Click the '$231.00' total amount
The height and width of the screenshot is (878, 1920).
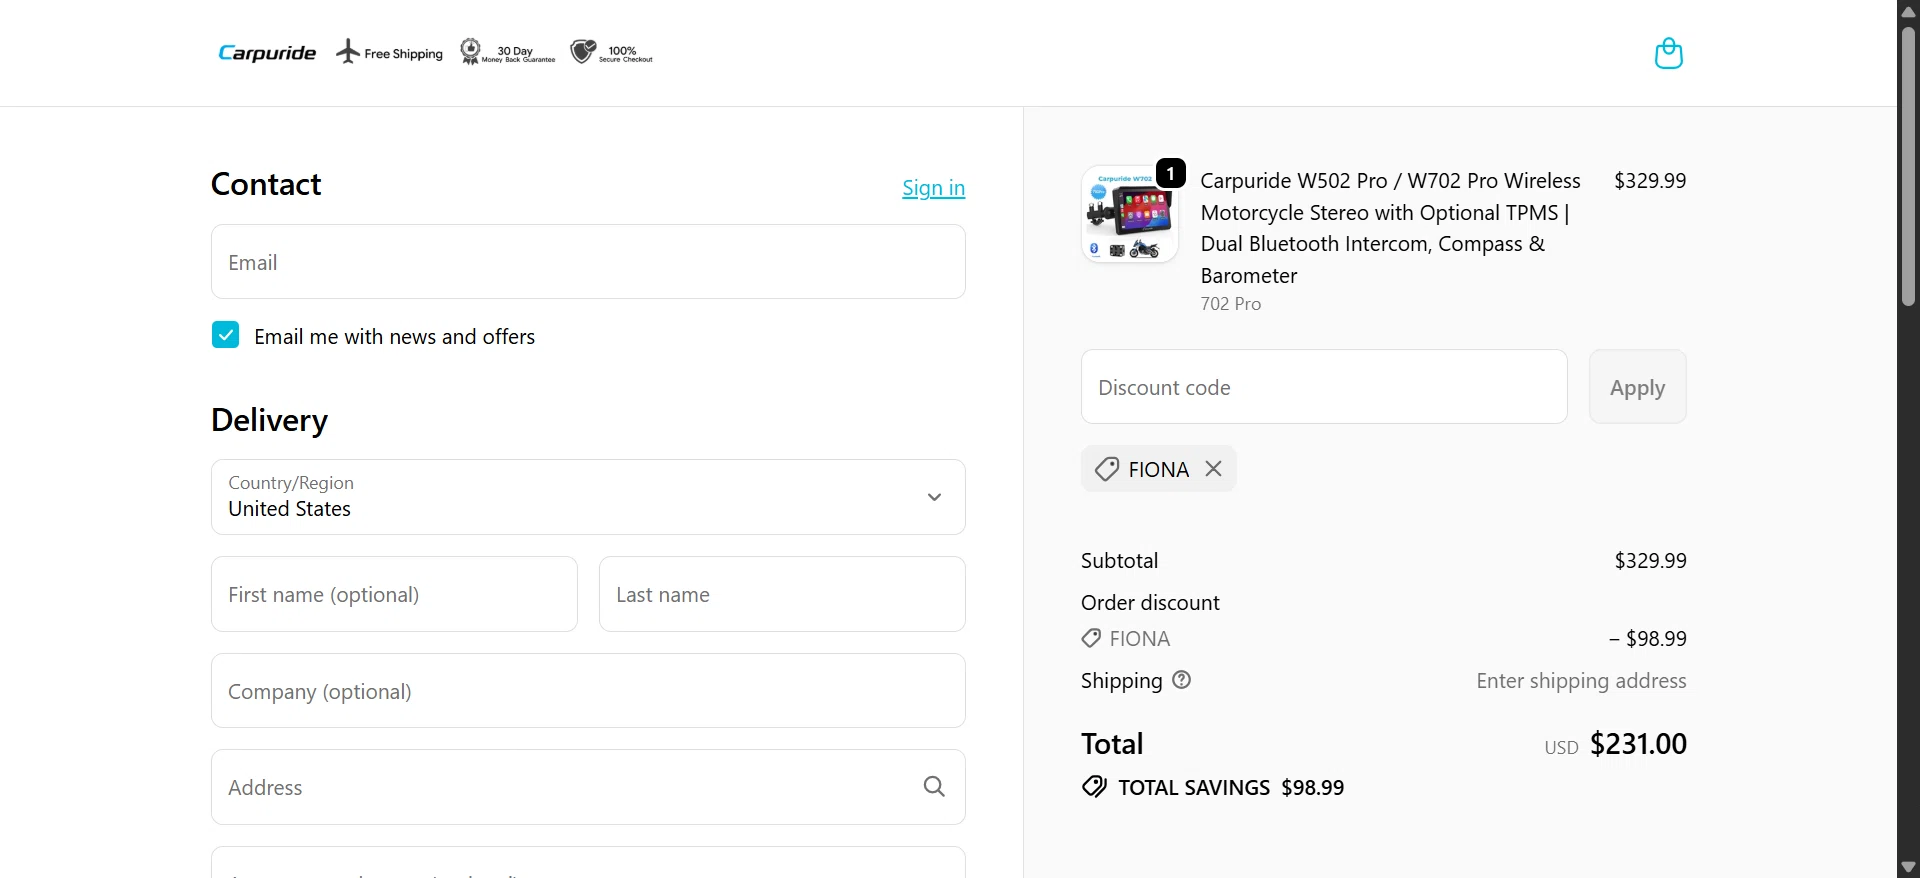(1638, 744)
